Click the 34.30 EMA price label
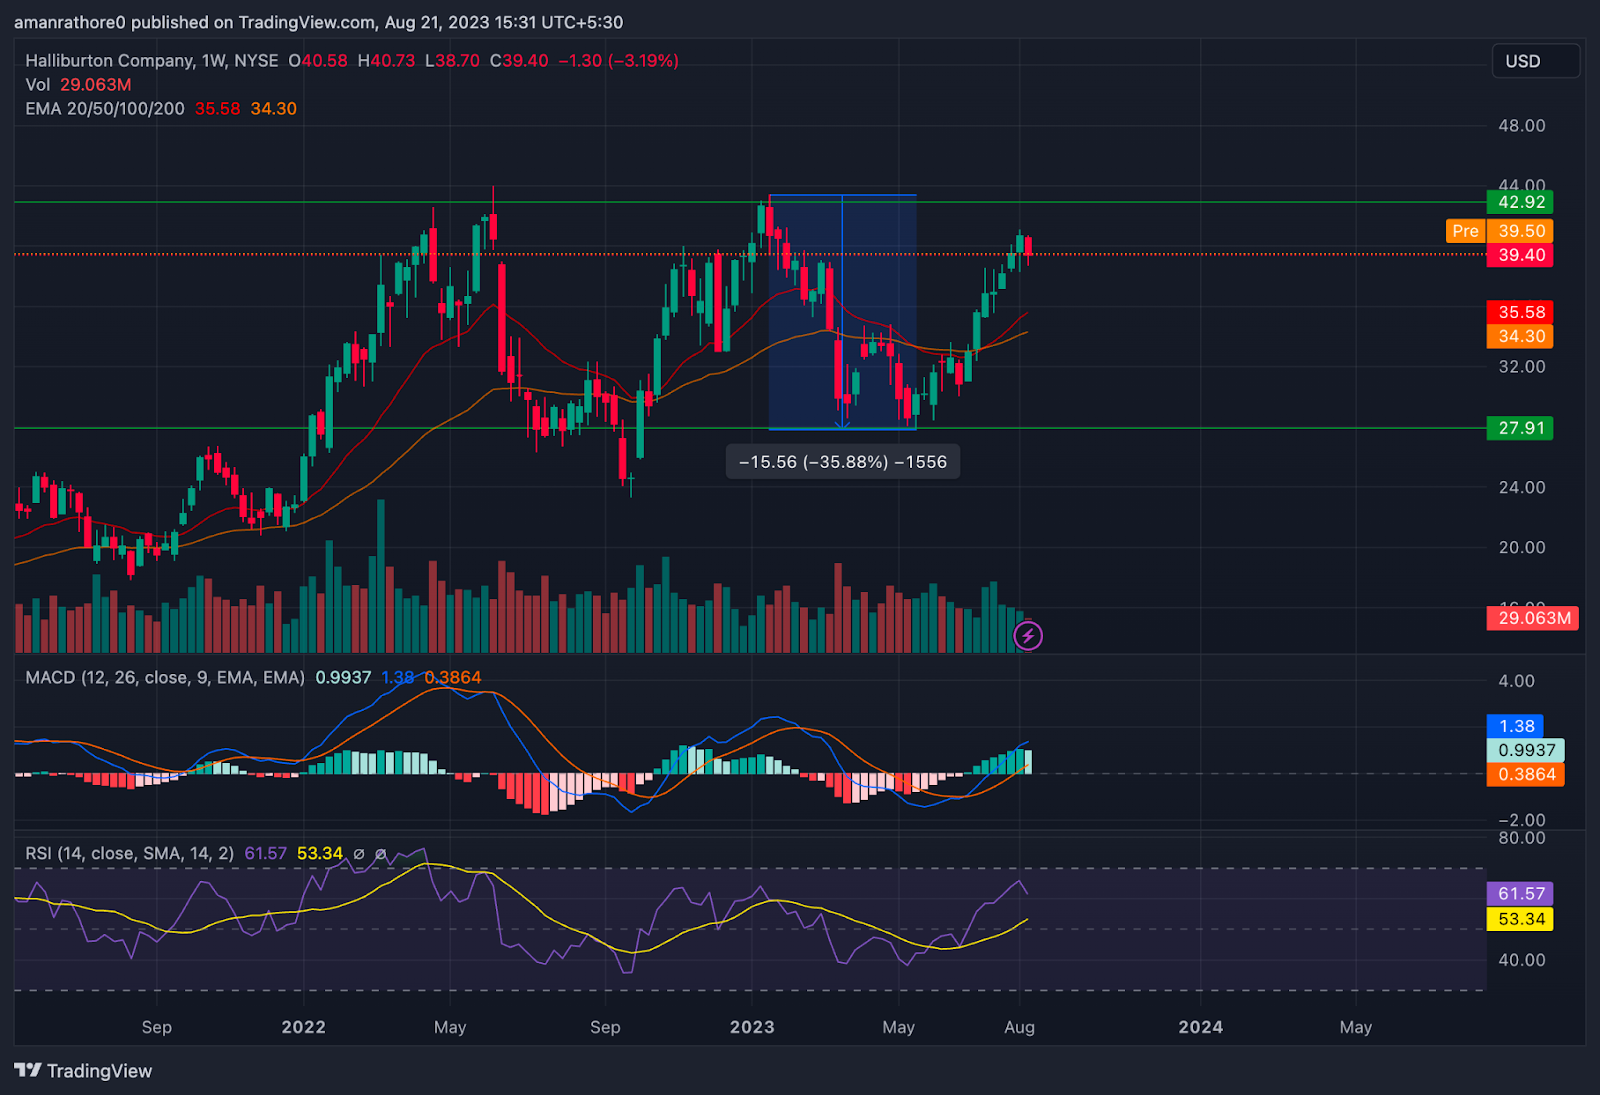This screenshot has height=1095, width=1600. (x=1520, y=336)
